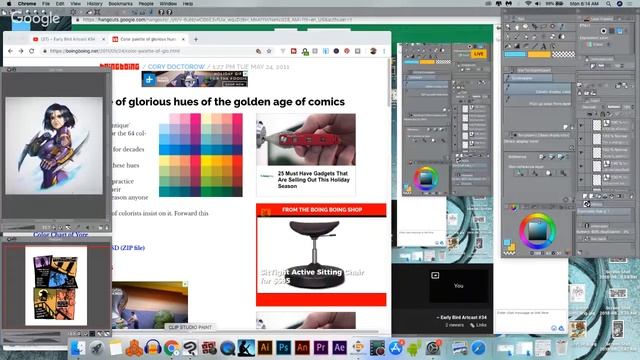Open Chrome profile avatar
Image resolution: width=640 pixels, height=360 pixels.
point(373,51)
